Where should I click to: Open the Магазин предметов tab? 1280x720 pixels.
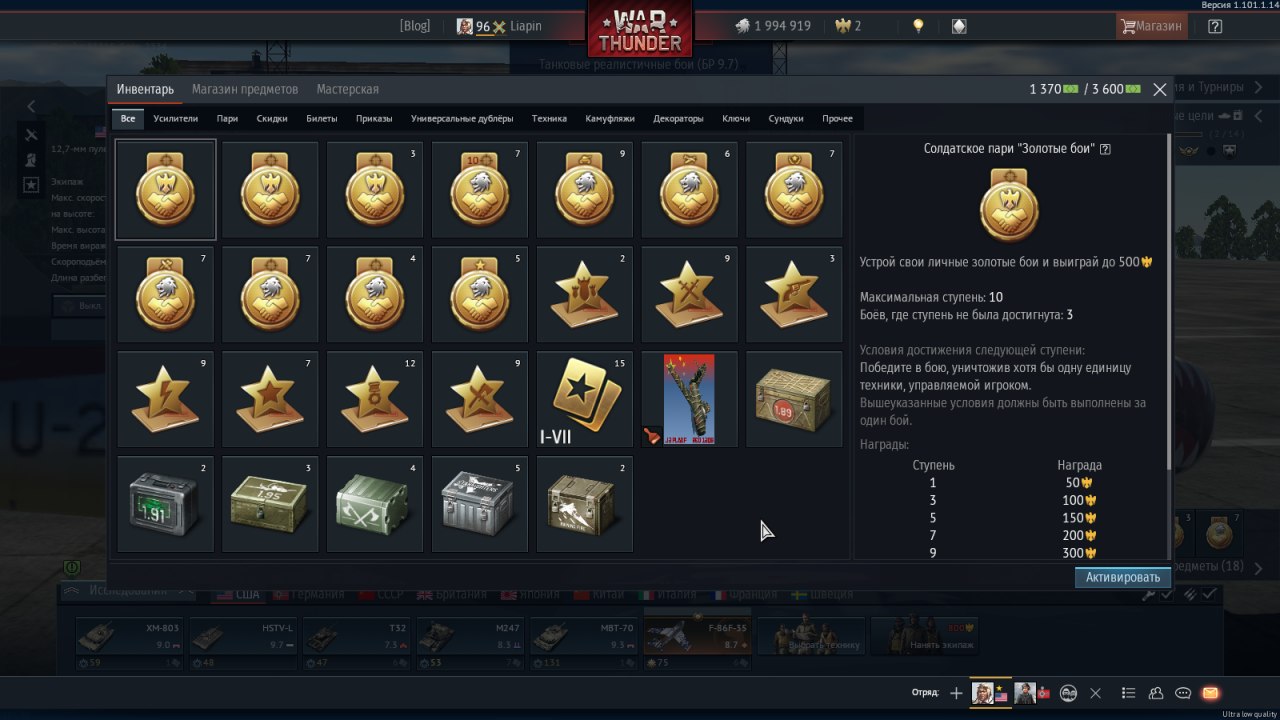tap(245, 89)
